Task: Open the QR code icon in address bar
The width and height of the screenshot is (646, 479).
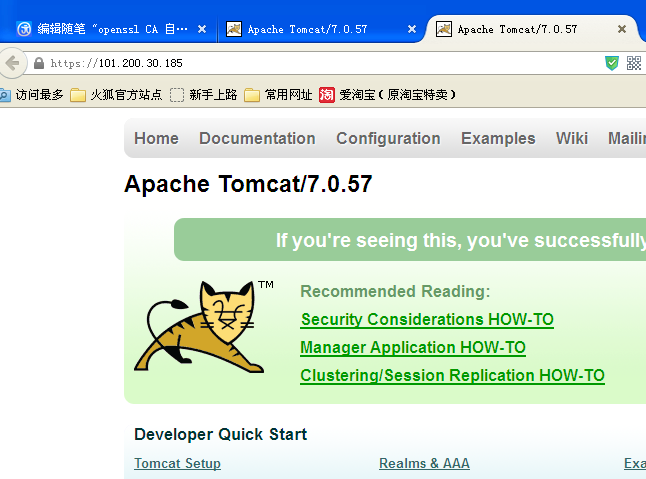Action: (634, 63)
